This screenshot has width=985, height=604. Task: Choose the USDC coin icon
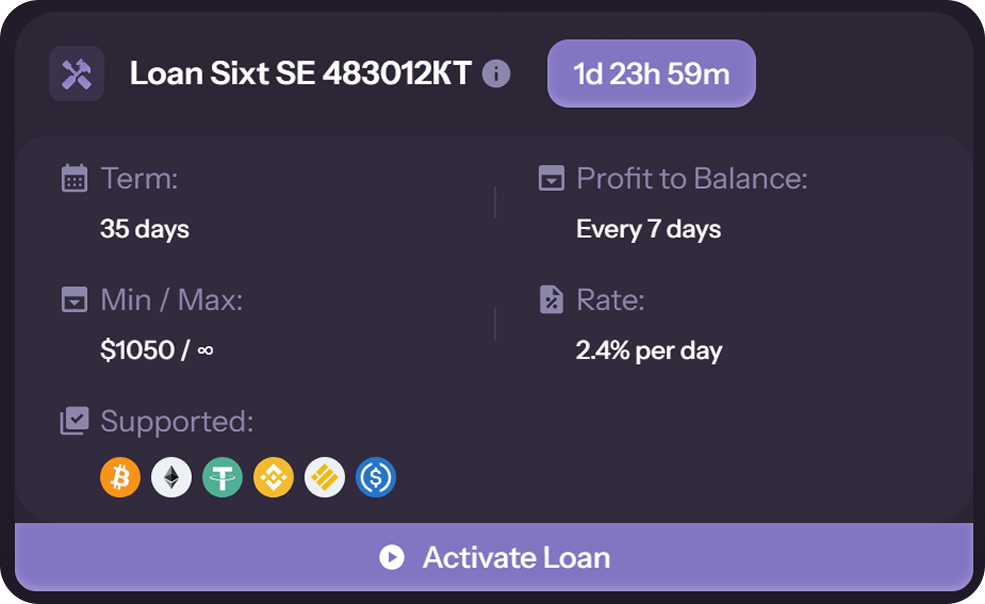[376, 478]
